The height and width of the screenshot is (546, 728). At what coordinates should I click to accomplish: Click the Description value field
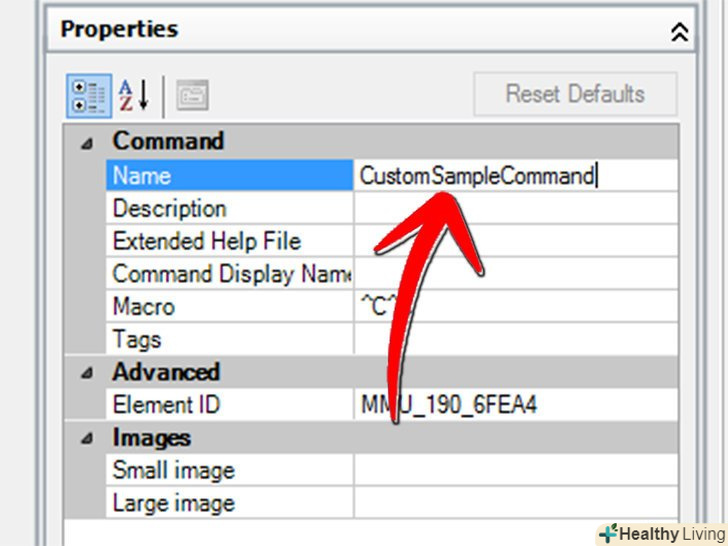coord(516,208)
